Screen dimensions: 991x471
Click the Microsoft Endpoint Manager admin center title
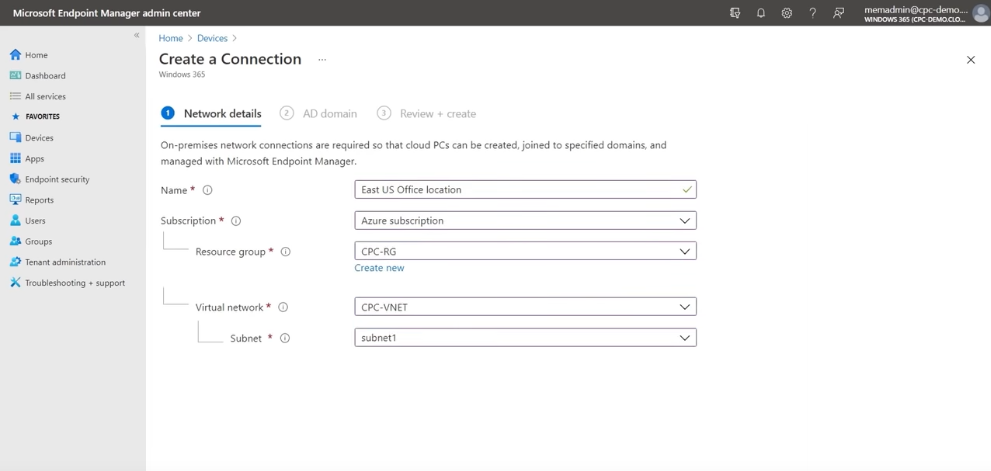pyautogui.click(x=107, y=13)
